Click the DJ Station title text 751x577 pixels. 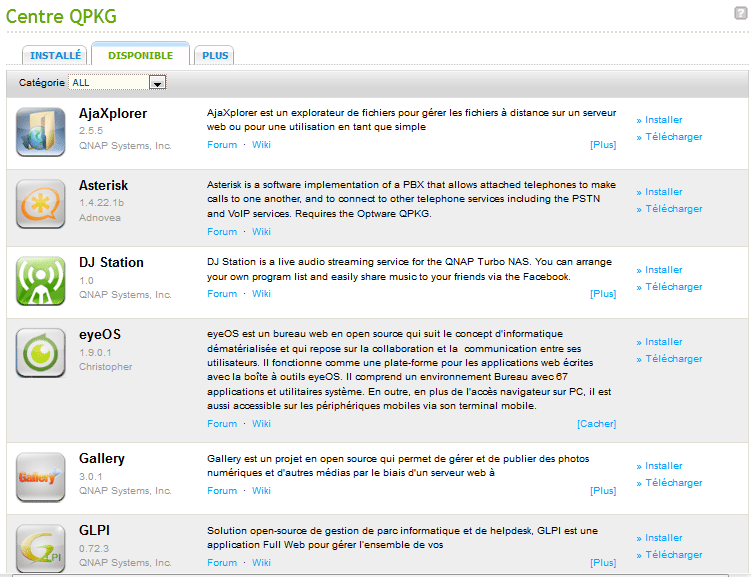coord(111,262)
